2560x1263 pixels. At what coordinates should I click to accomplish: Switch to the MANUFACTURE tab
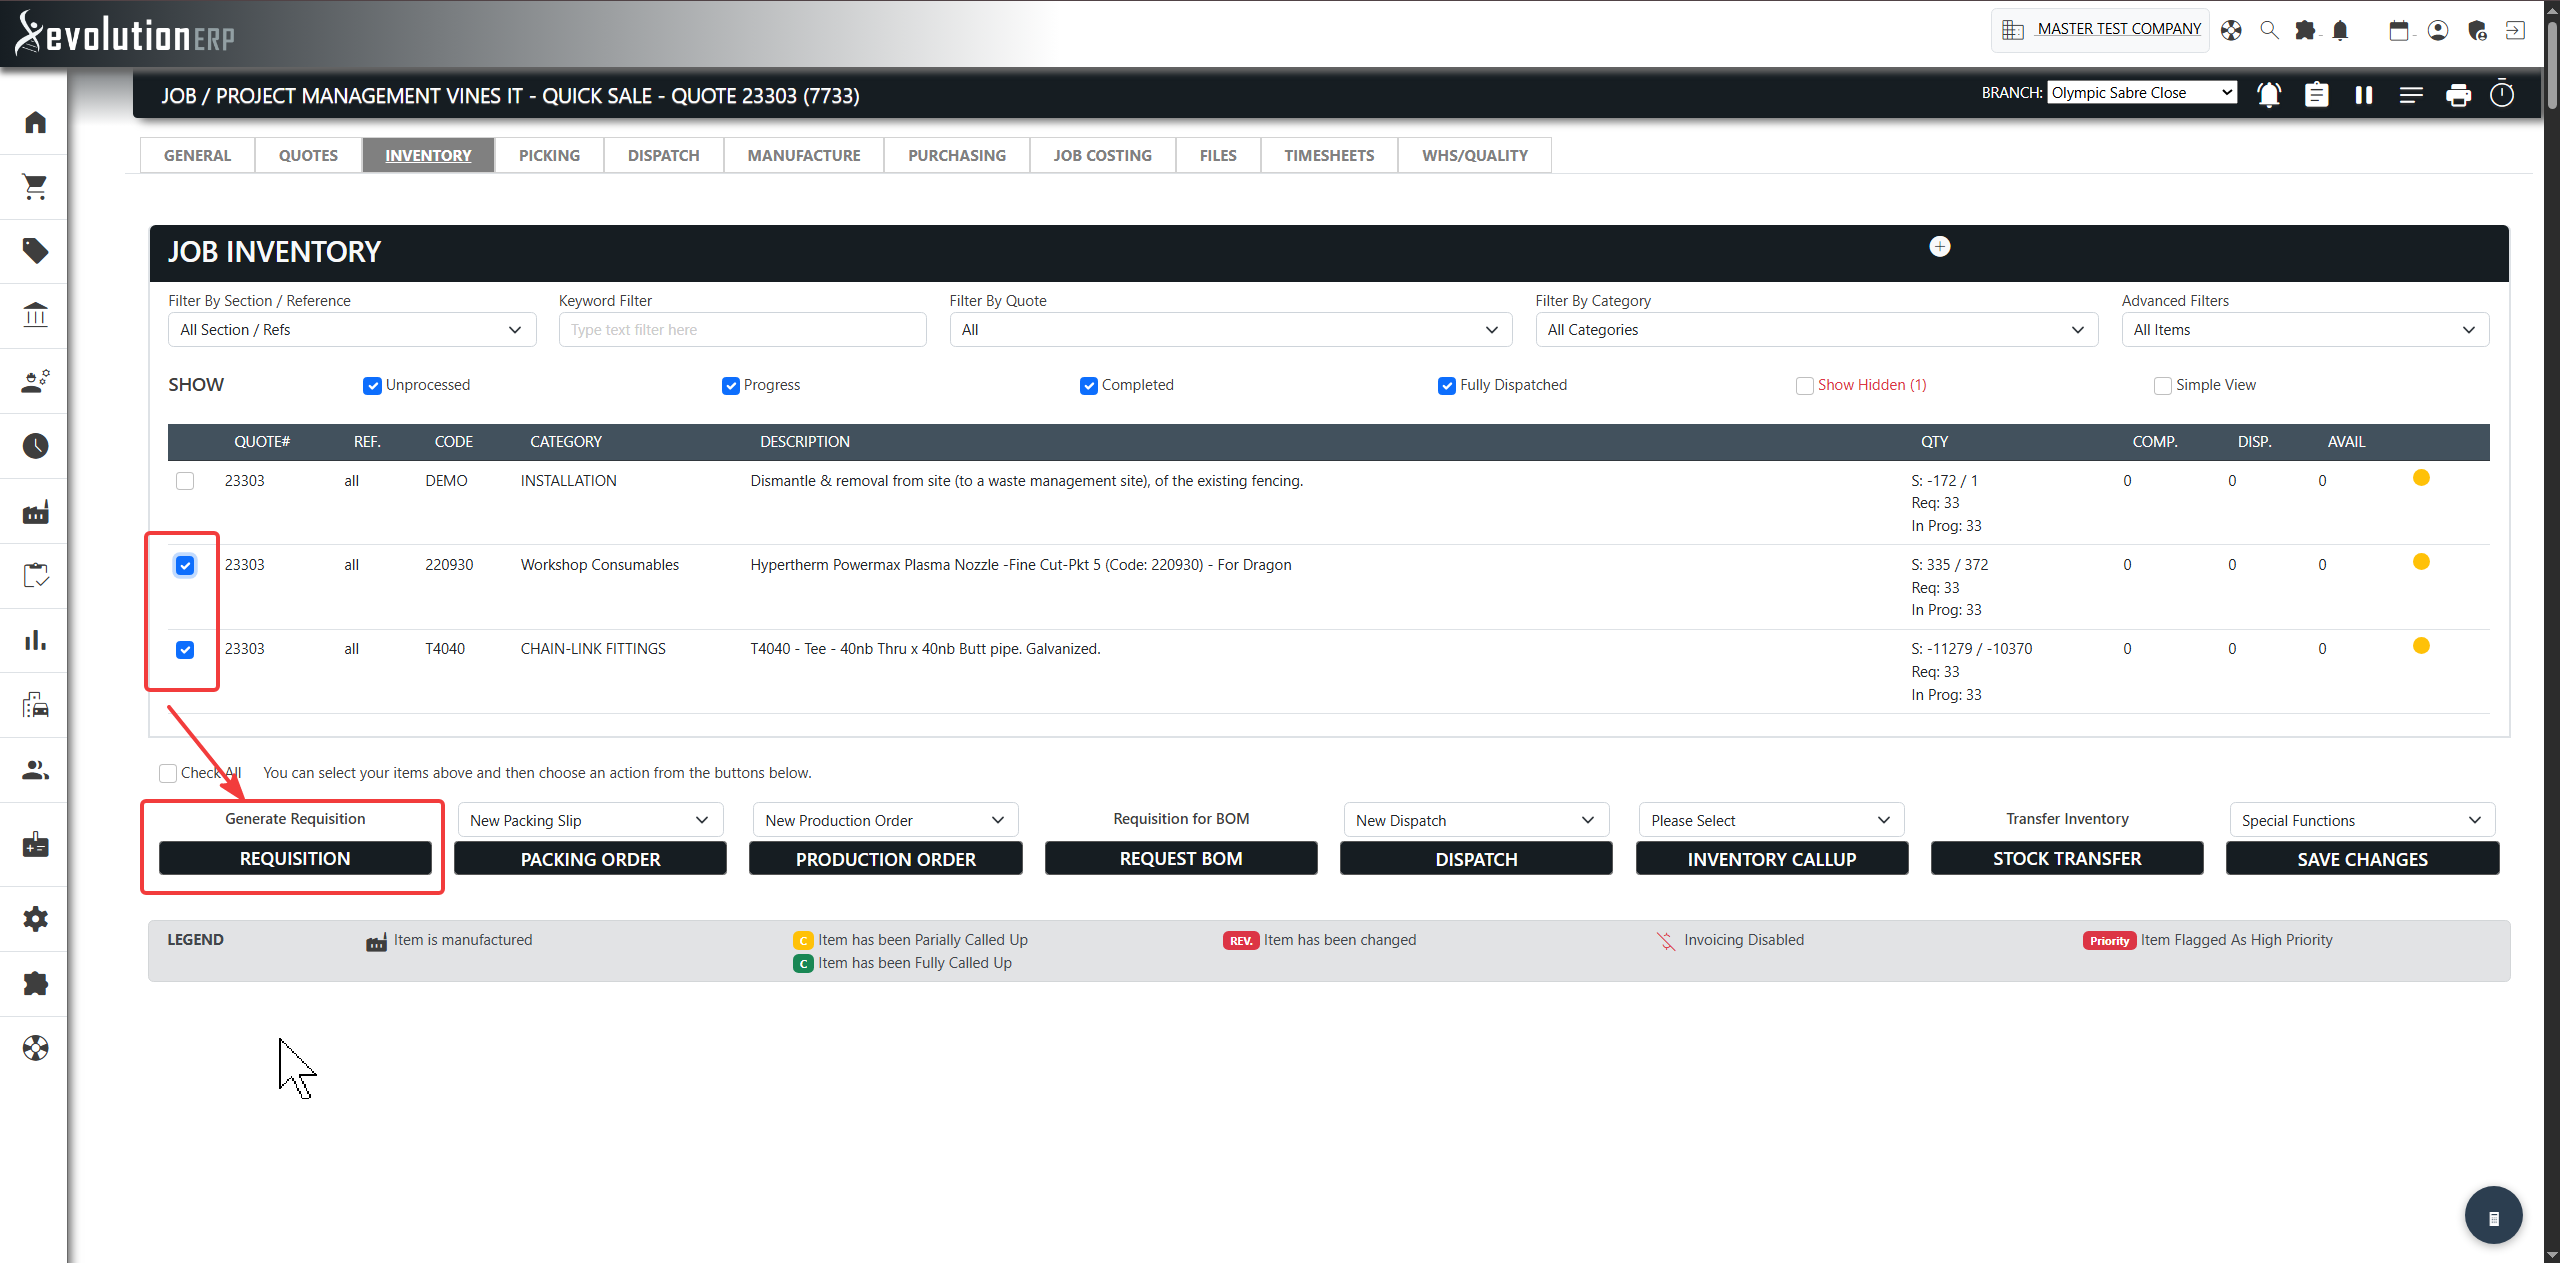click(804, 155)
